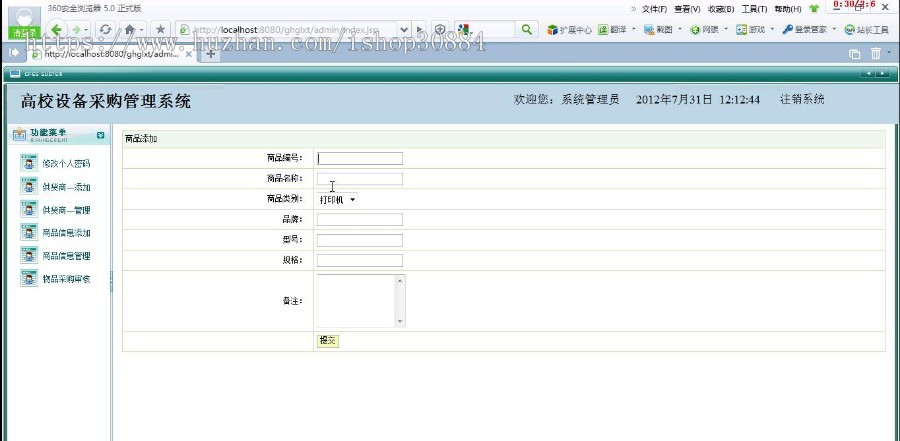Screen dimensions: 900x441
Task: Open the 登录管家 login manager
Action: (x=805, y=29)
